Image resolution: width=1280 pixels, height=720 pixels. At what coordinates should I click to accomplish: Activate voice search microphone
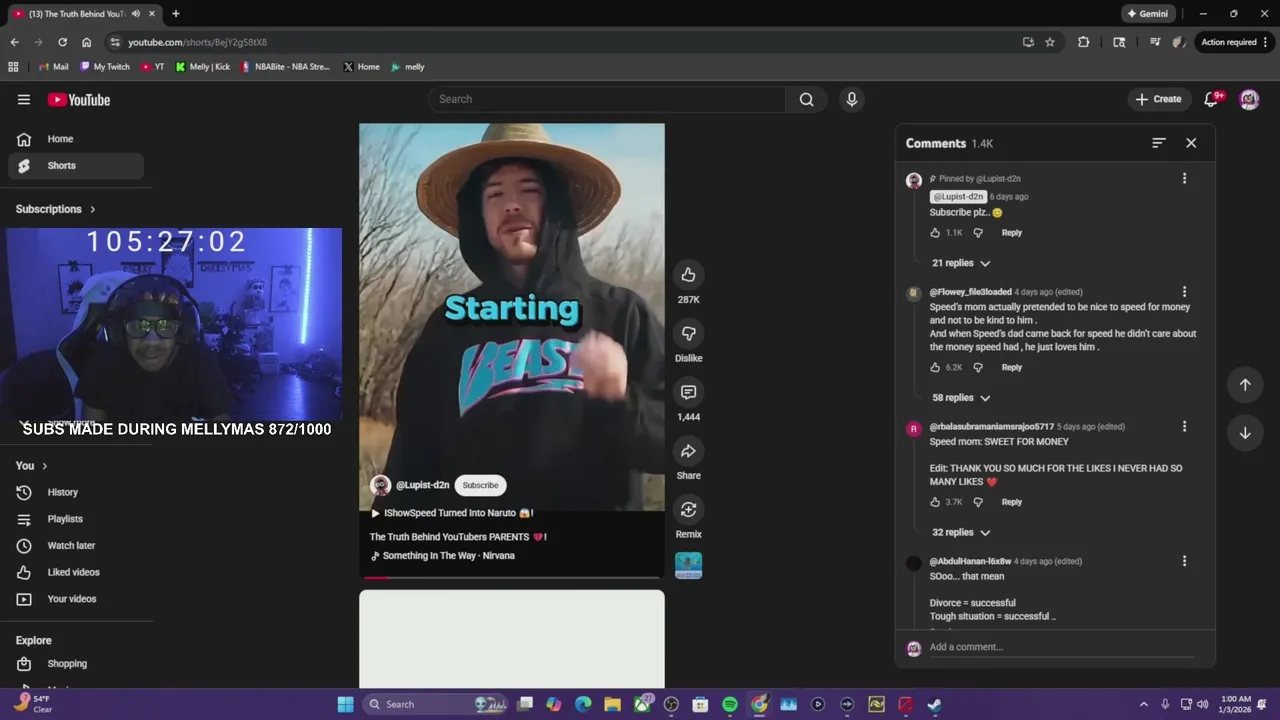tap(852, 99)
